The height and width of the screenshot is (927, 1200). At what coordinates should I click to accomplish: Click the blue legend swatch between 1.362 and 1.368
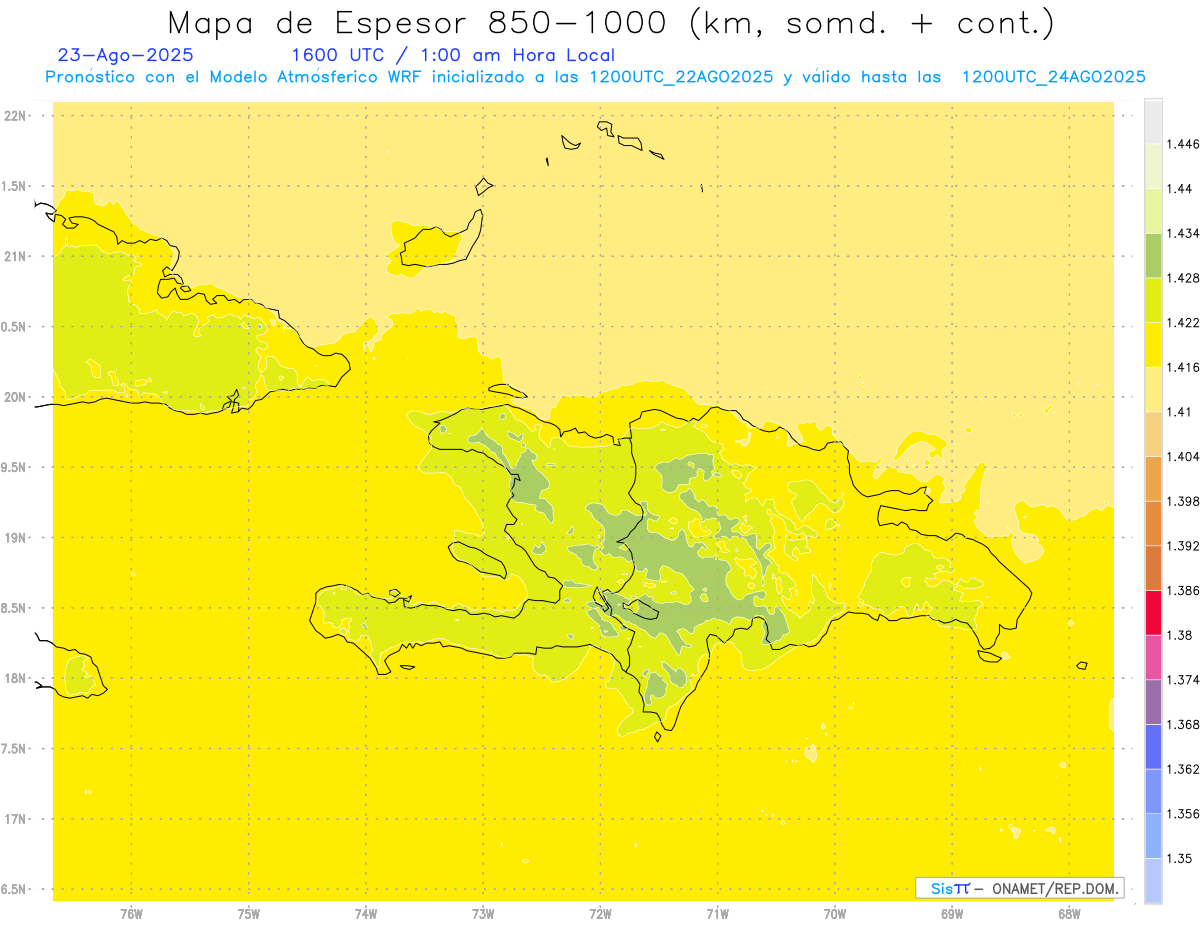pyautogui.click(x=1153, y=746)
